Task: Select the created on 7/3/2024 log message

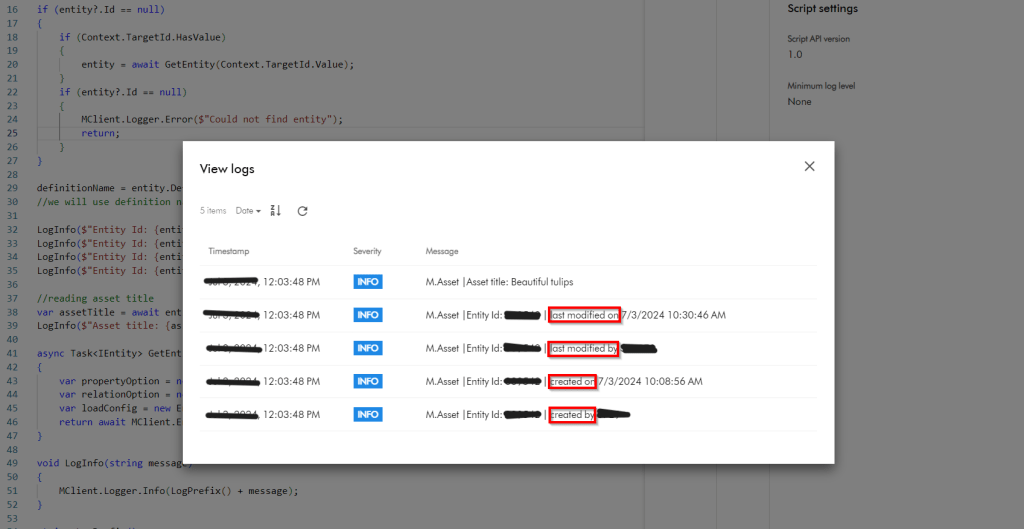Action: pos(573,381)
